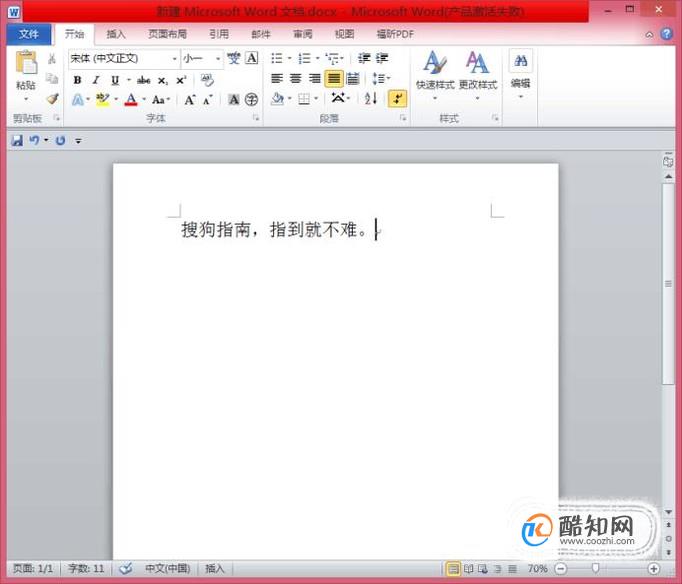Open phonetic guide (wén) icon
This screenshot has width=682, height=584.
[x=234, y=58]
